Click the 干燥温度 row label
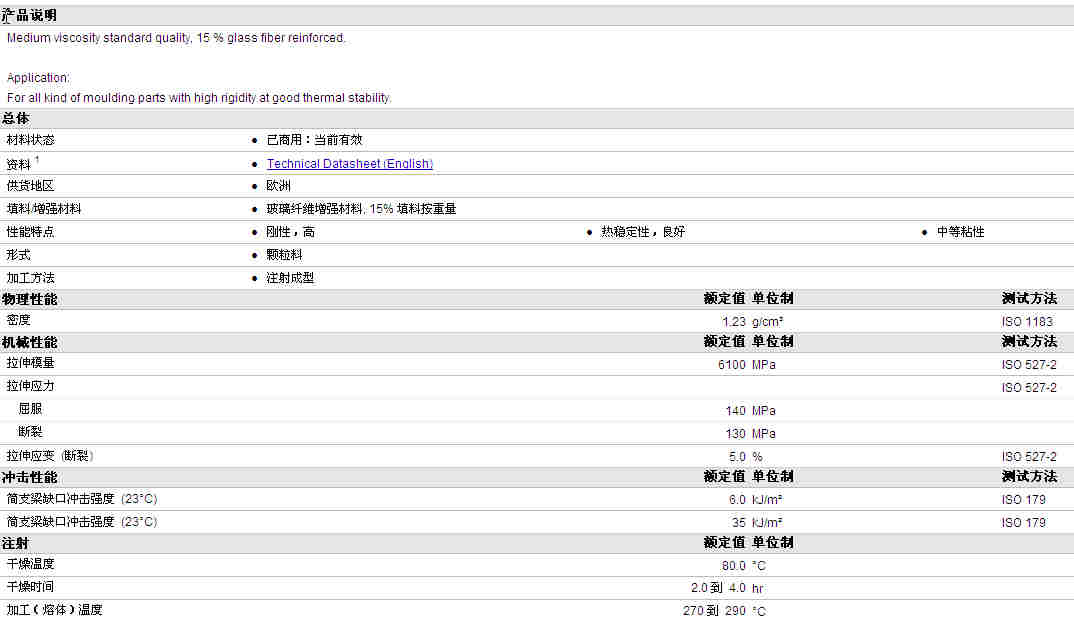Image resolution: width=1074 pixels, height=618 pixels. tap(30, 564)
